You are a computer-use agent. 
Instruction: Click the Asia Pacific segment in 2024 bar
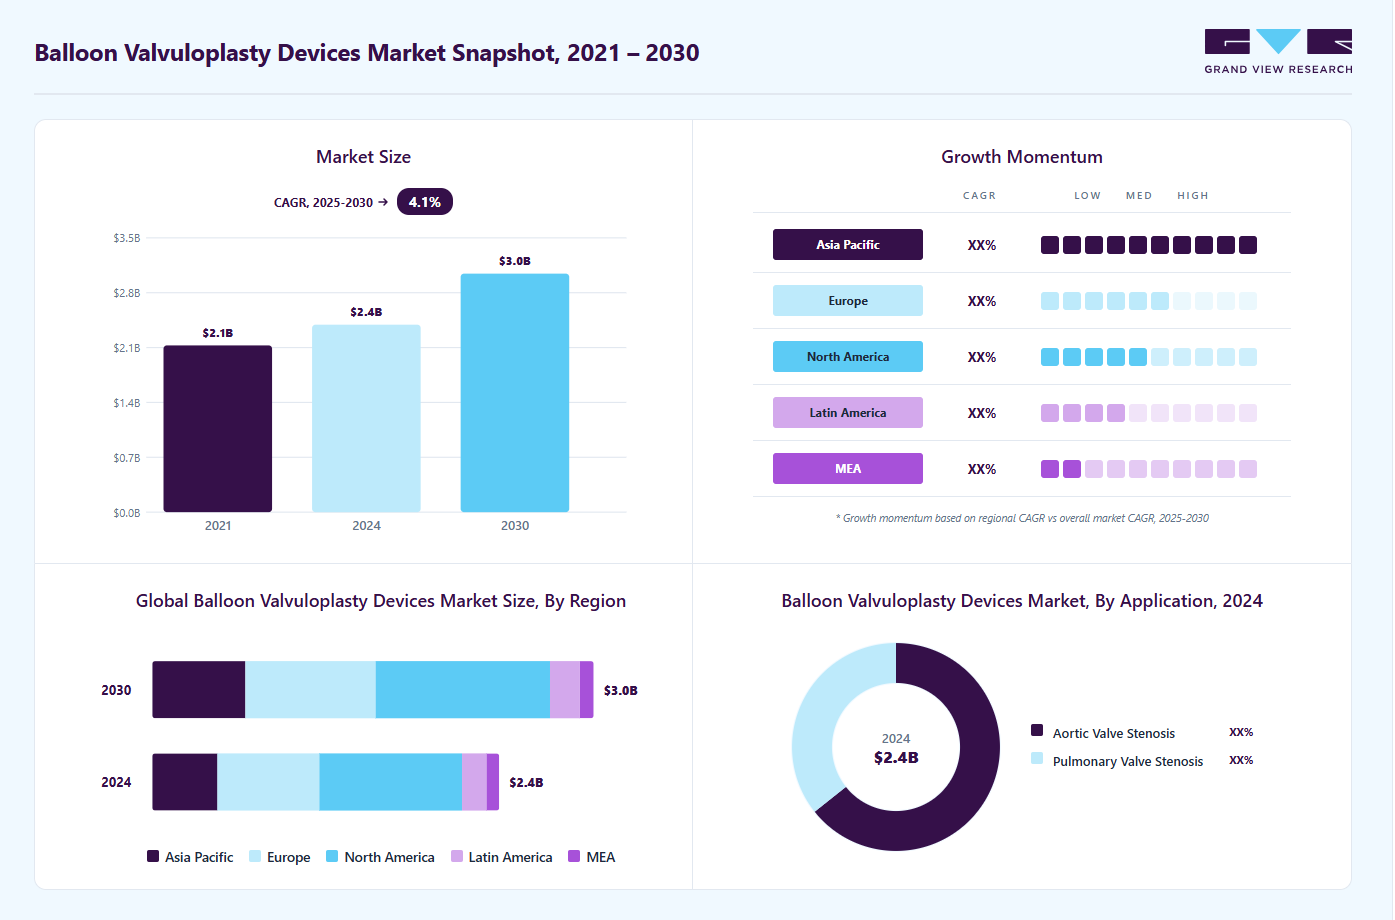tap(185, 782)
